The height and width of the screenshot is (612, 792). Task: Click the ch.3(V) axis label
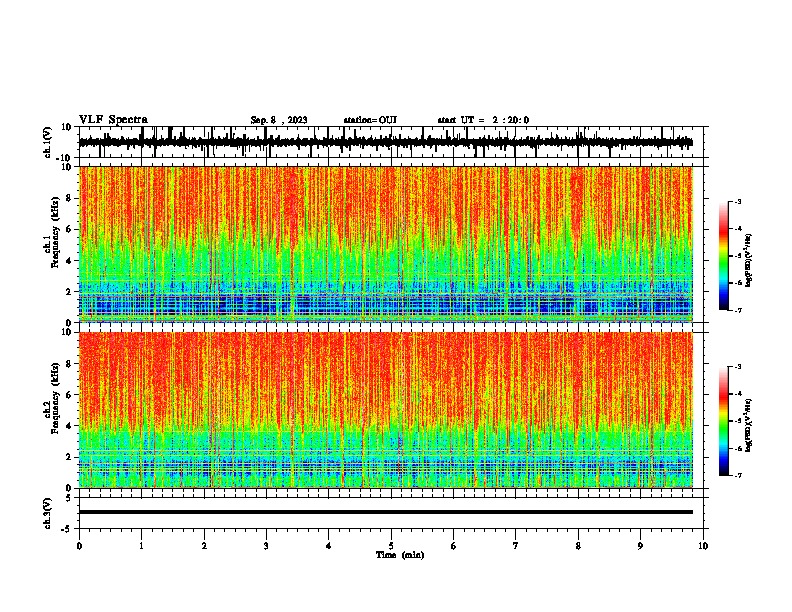point(48,513)
